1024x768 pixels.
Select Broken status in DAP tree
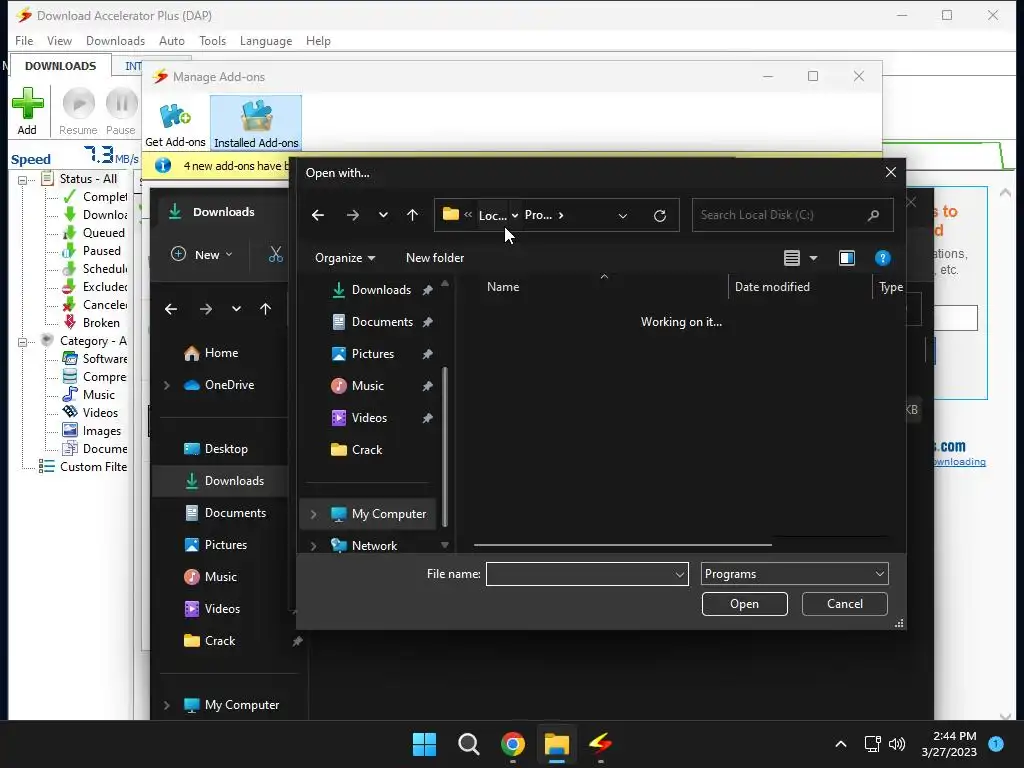(x=101, y=323)
